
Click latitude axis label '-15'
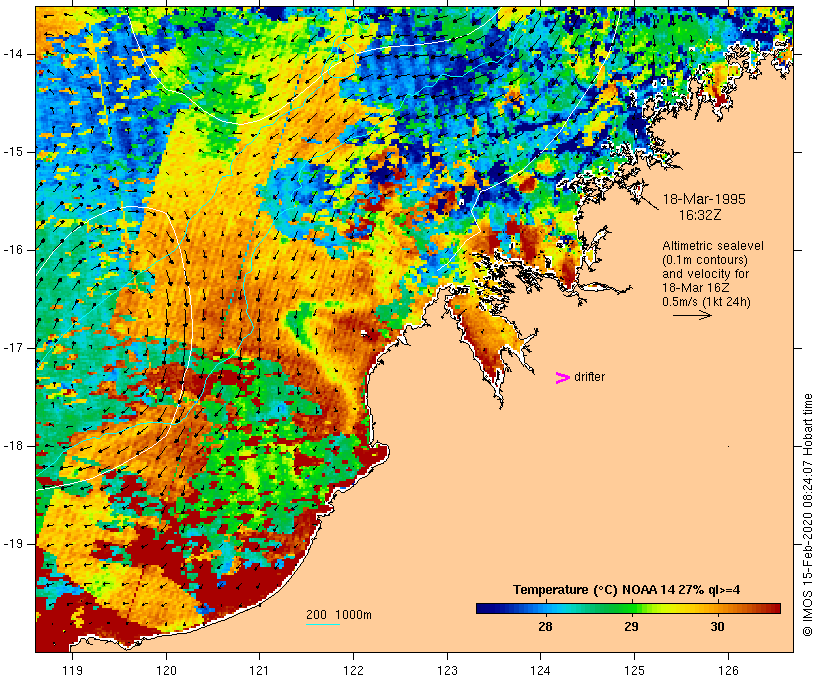pyautogui.click(x=13, y=152)
